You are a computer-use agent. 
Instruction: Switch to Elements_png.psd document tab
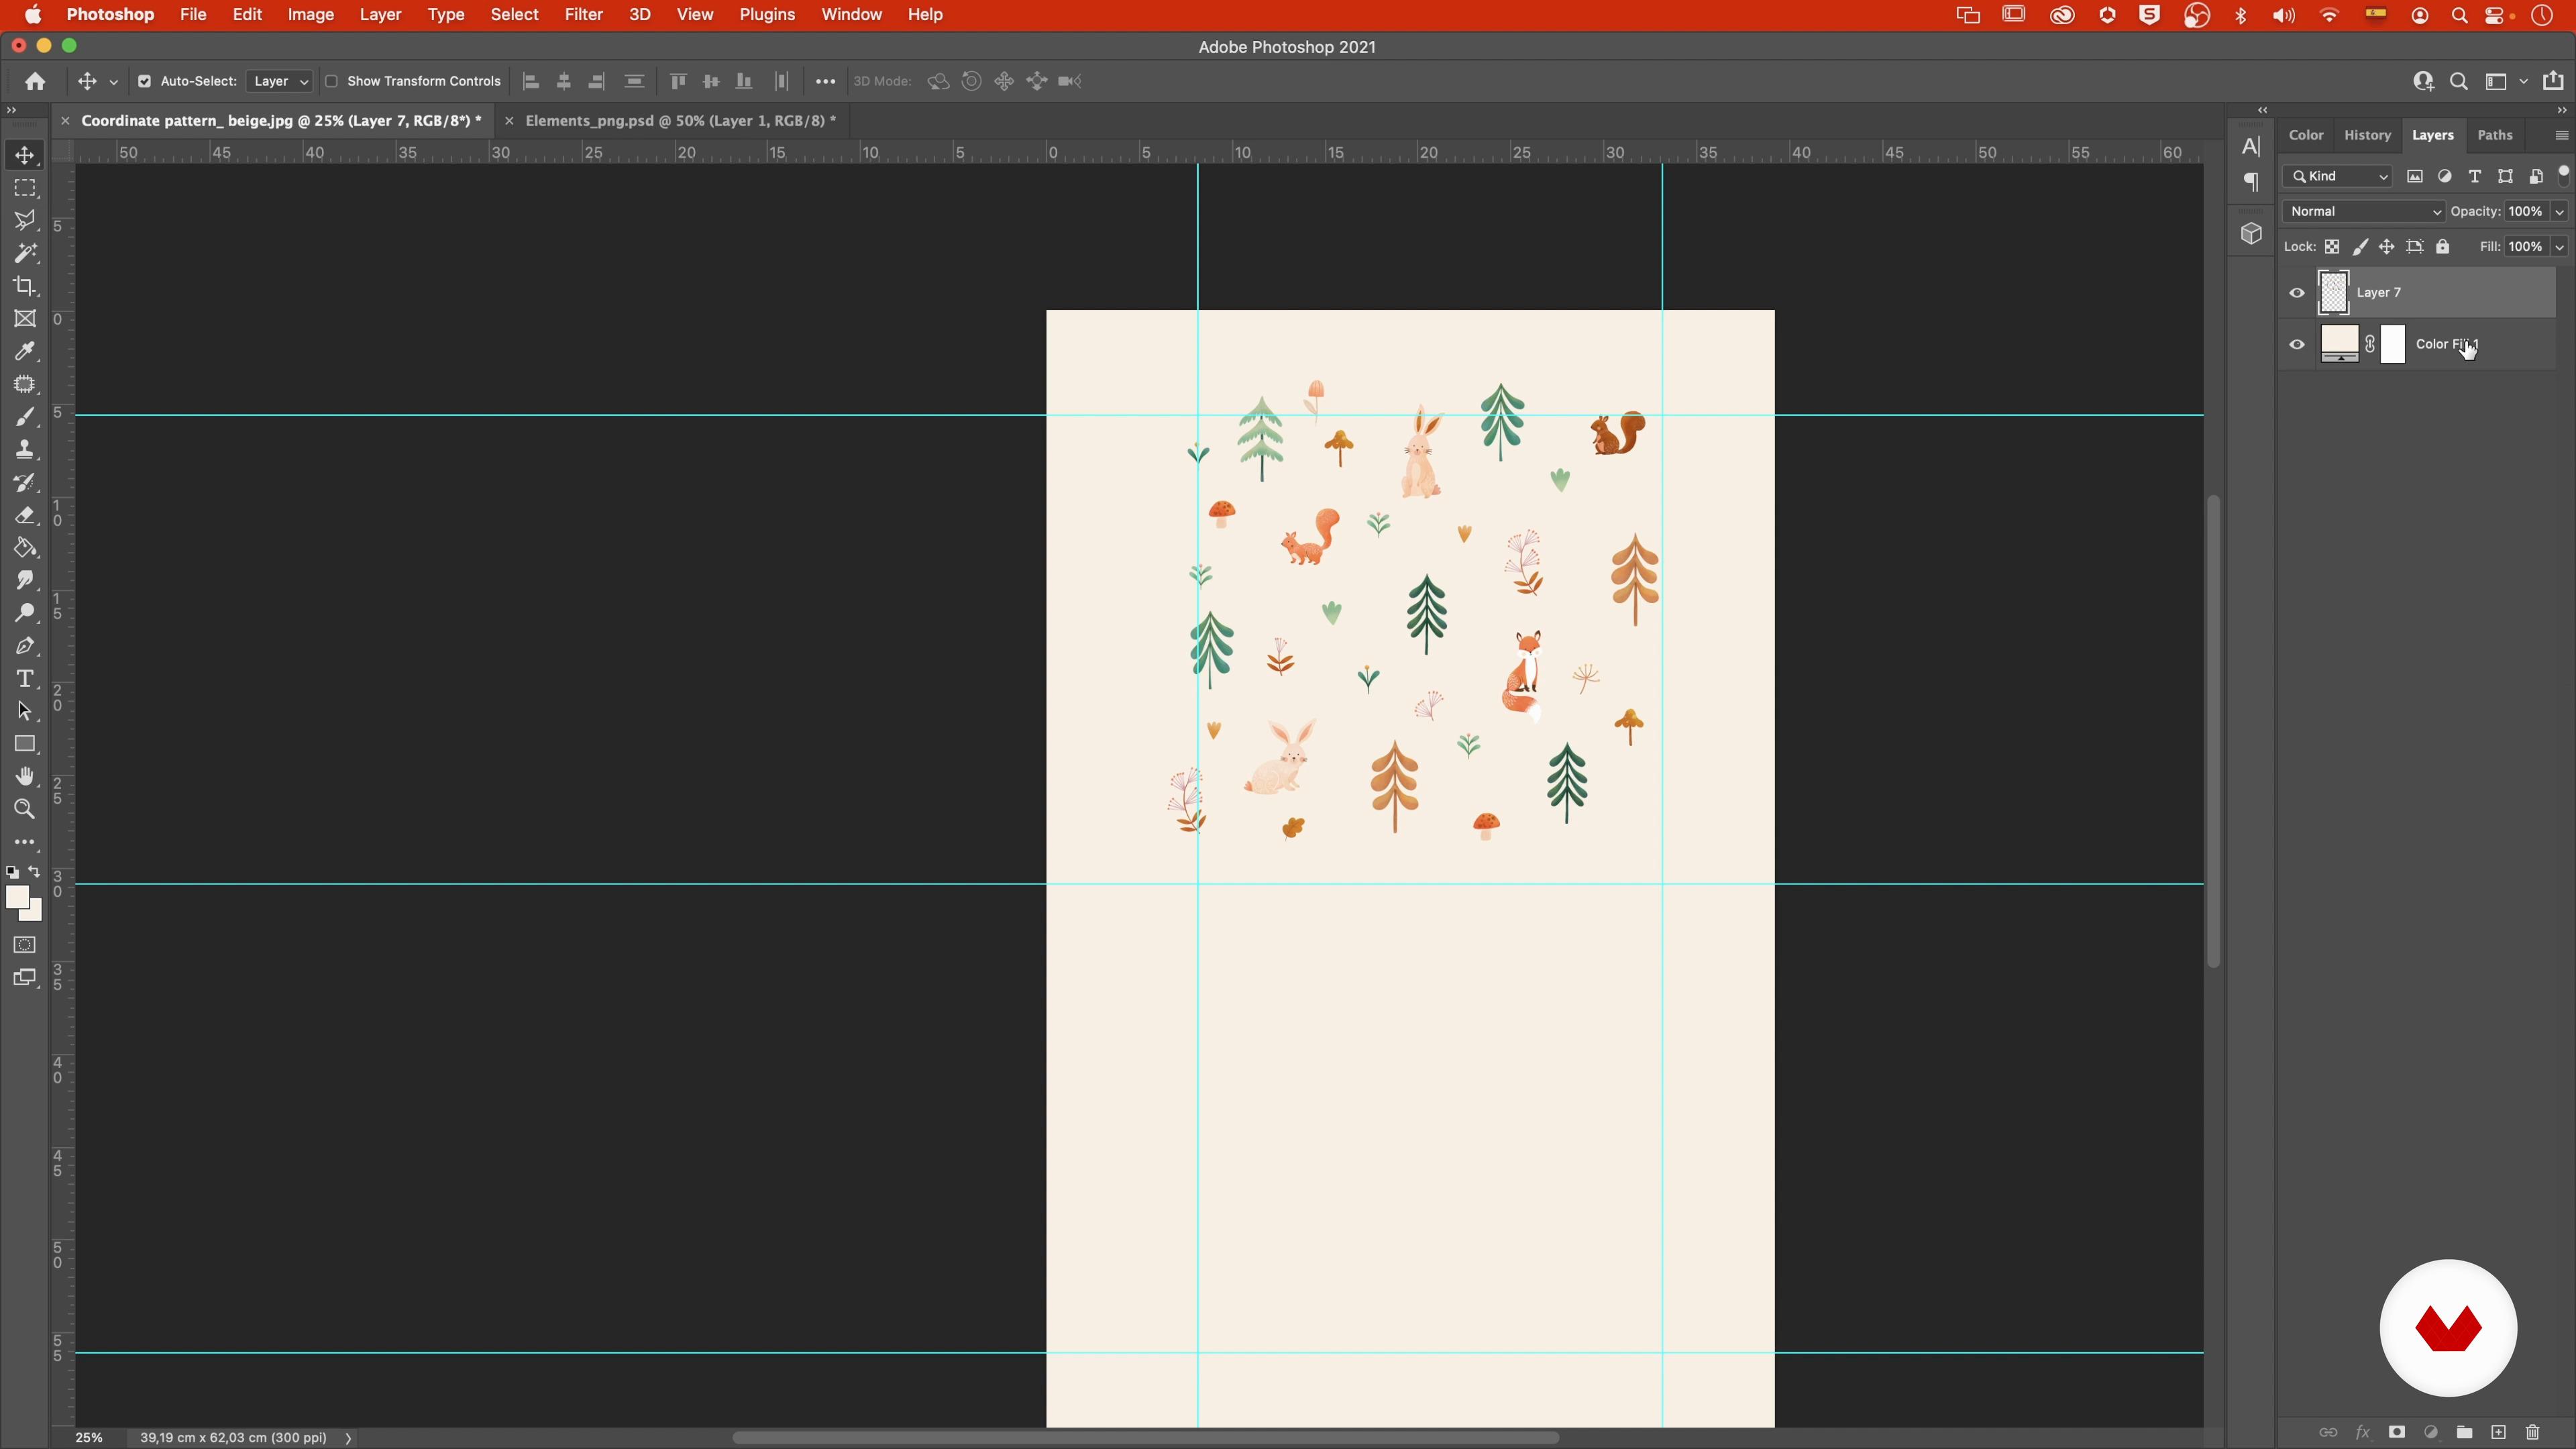(x=680, y=120)
